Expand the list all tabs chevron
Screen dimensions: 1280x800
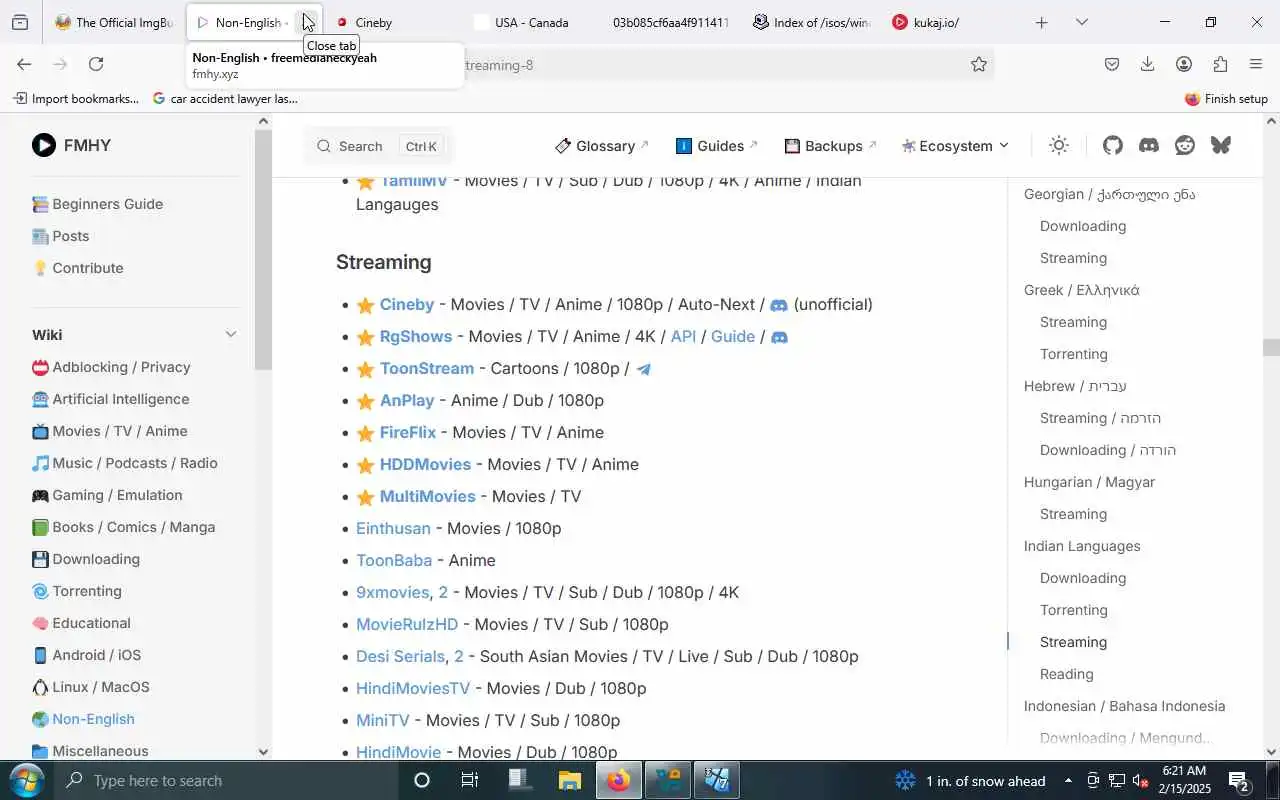[1081, 22]
